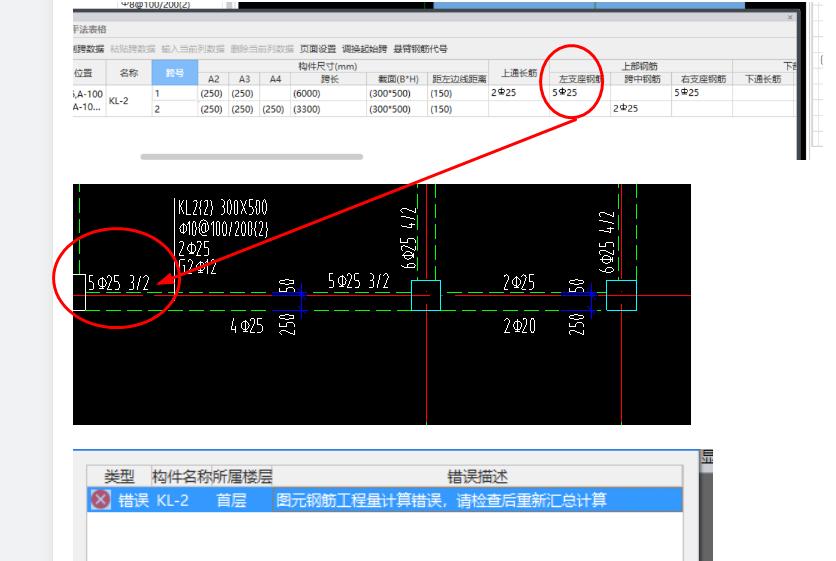Screen dimensions: 836x561
Task: Click the 错误描述 column header
Action: pos(478,476)
